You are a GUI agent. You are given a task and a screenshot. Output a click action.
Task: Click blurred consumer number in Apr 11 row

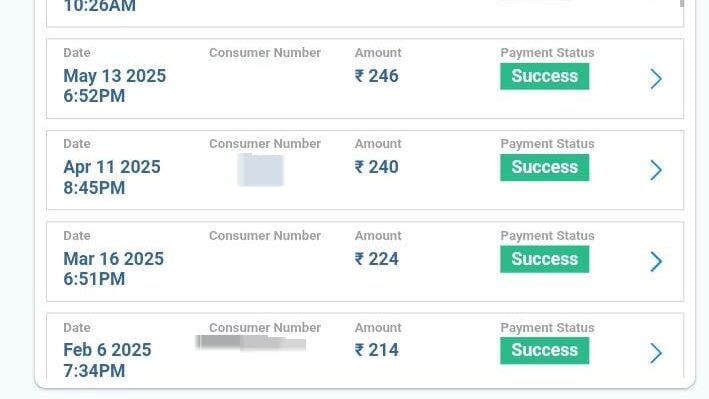pyautogui.click(x=260, y=170)
